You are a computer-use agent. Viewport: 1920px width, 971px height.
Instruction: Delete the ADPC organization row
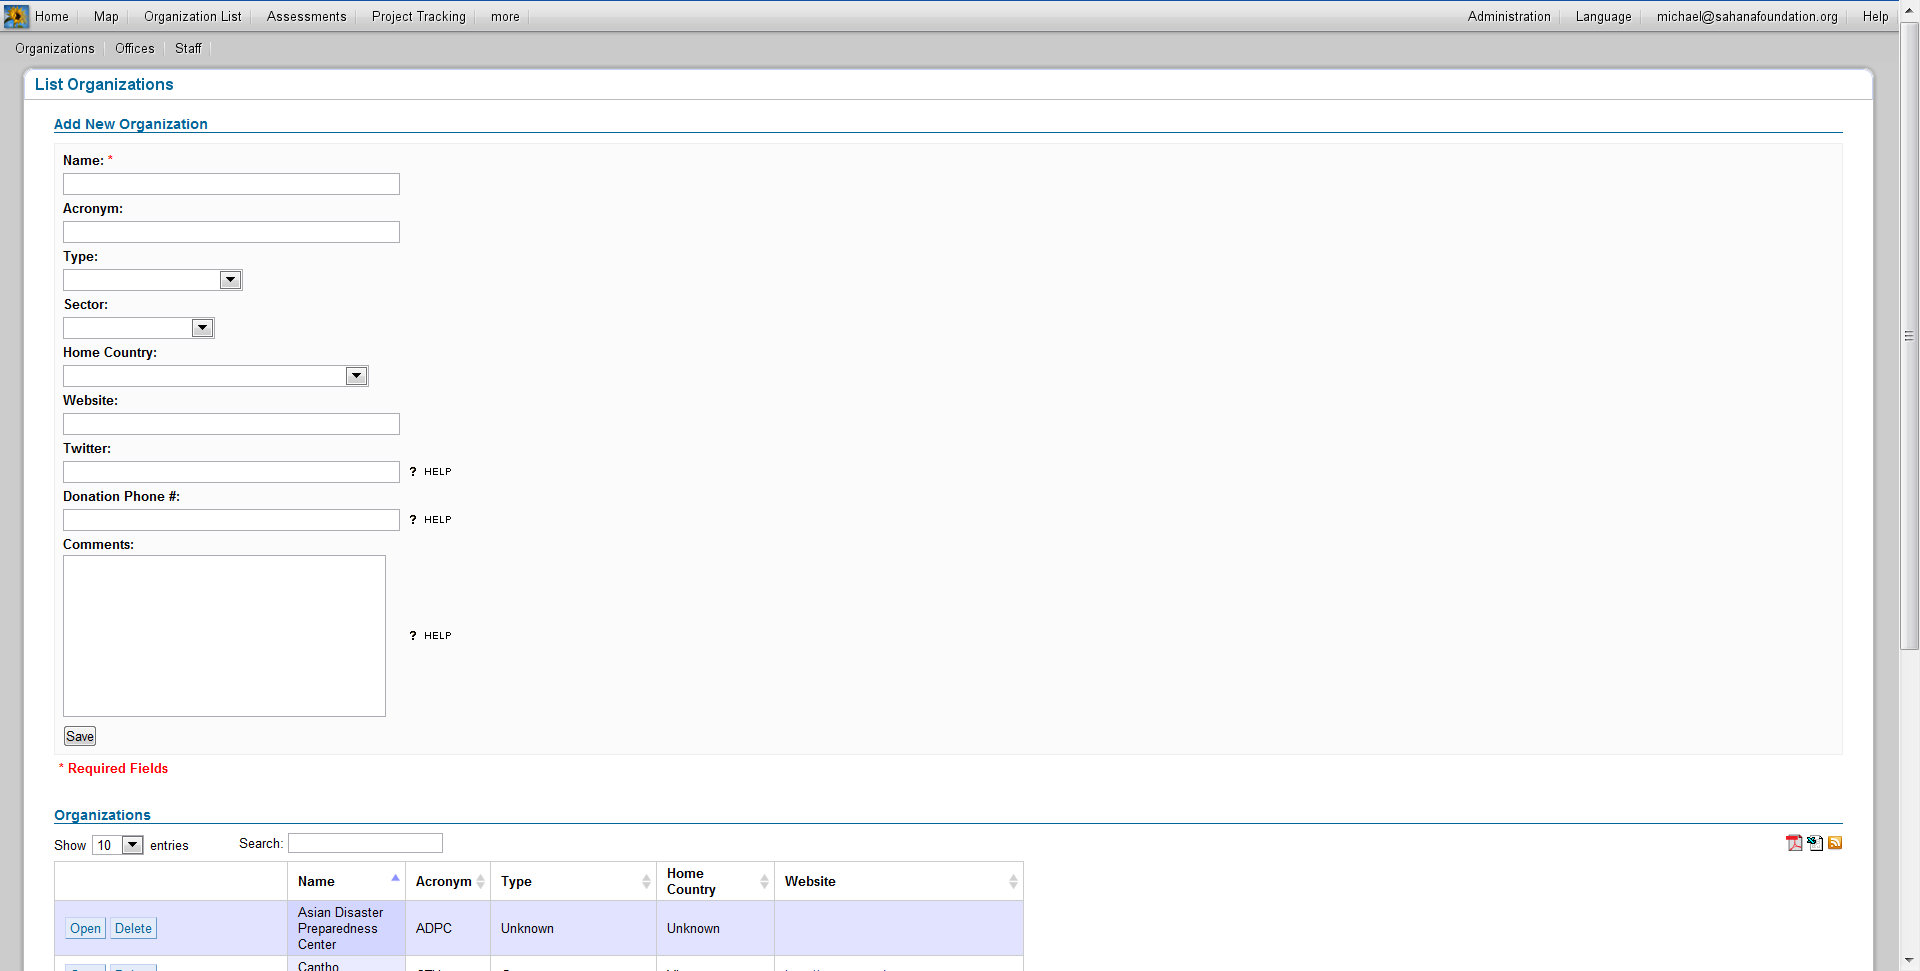click(133, 928)
